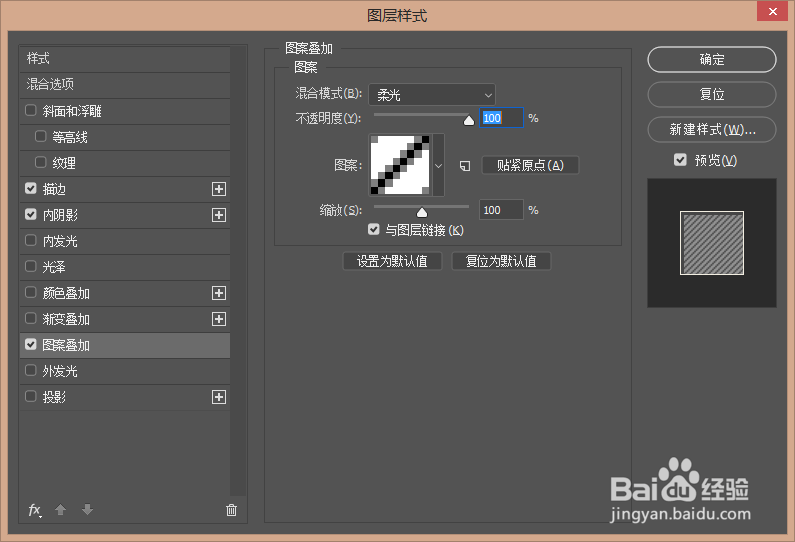Image resolution: width=795 pixels, height=542 pixels.
Task: Open the pattern picker dropdown arrow
Action: click(439, 165)
